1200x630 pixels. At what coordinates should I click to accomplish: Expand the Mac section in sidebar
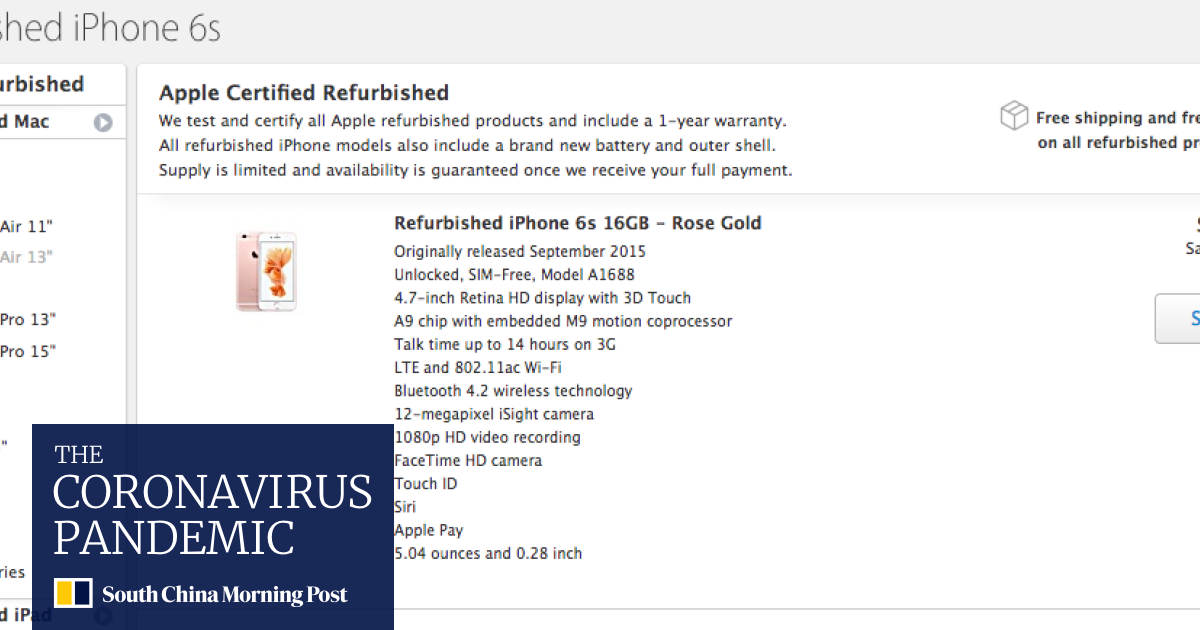pyautogui.click(x=25, y=122)
